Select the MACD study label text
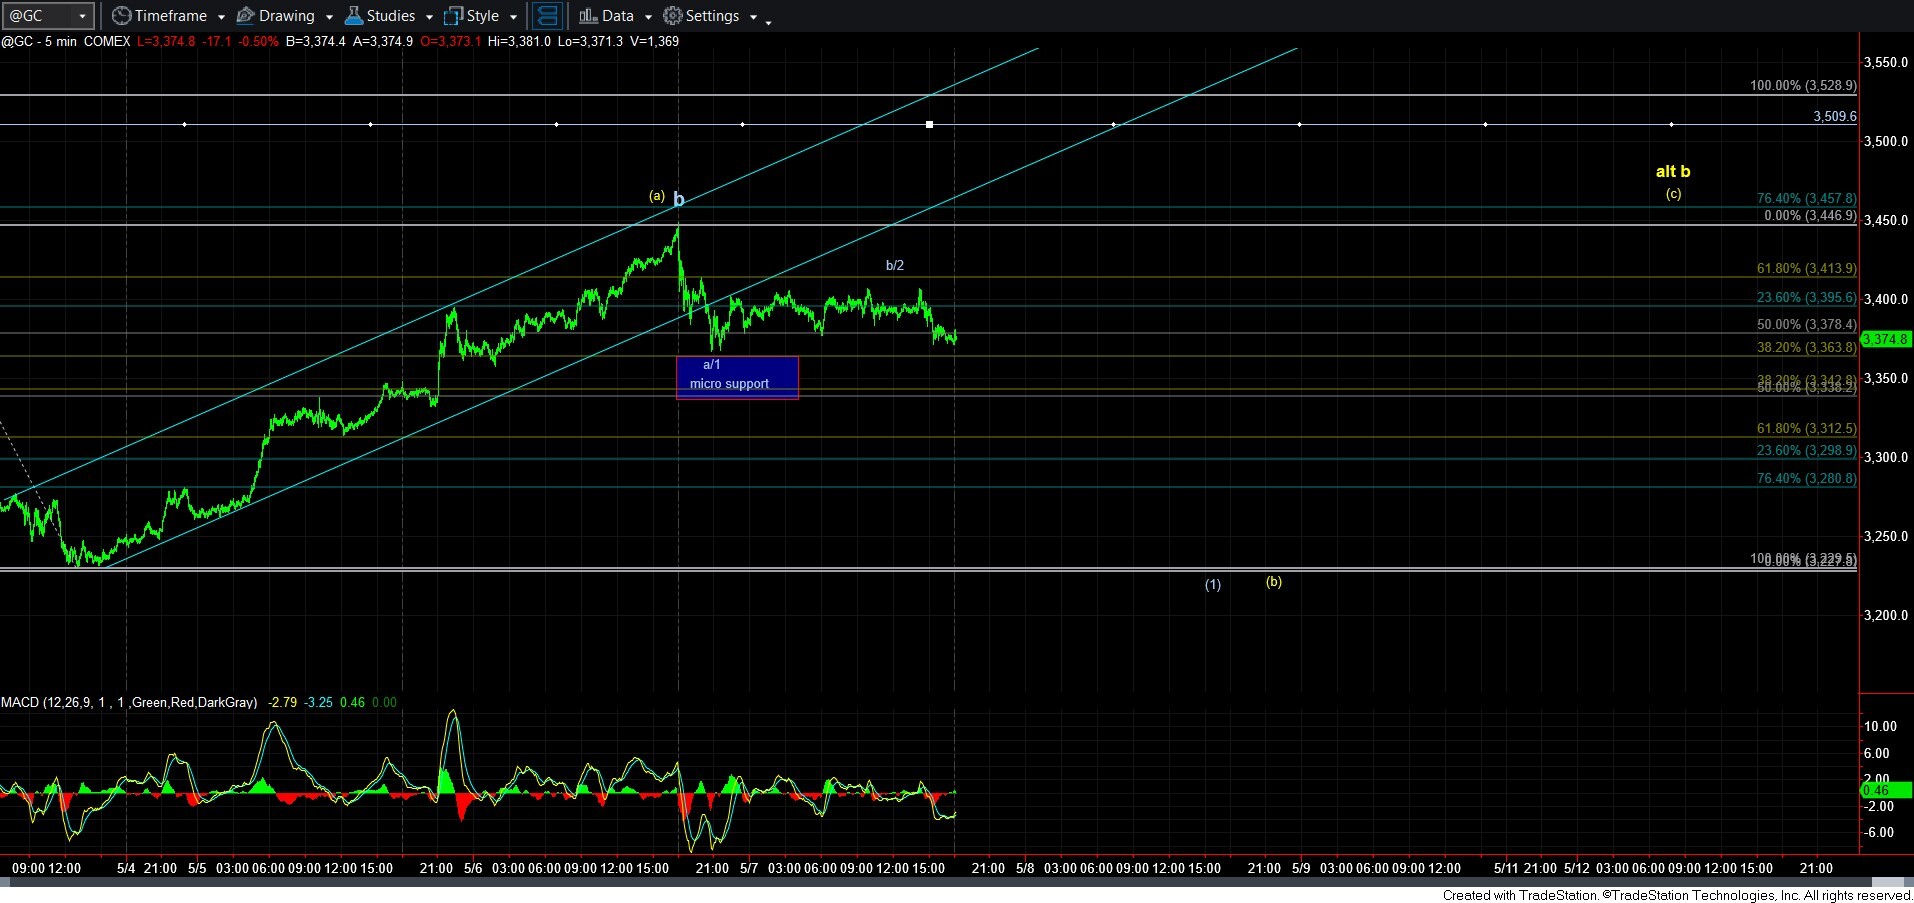 [128, 702]
